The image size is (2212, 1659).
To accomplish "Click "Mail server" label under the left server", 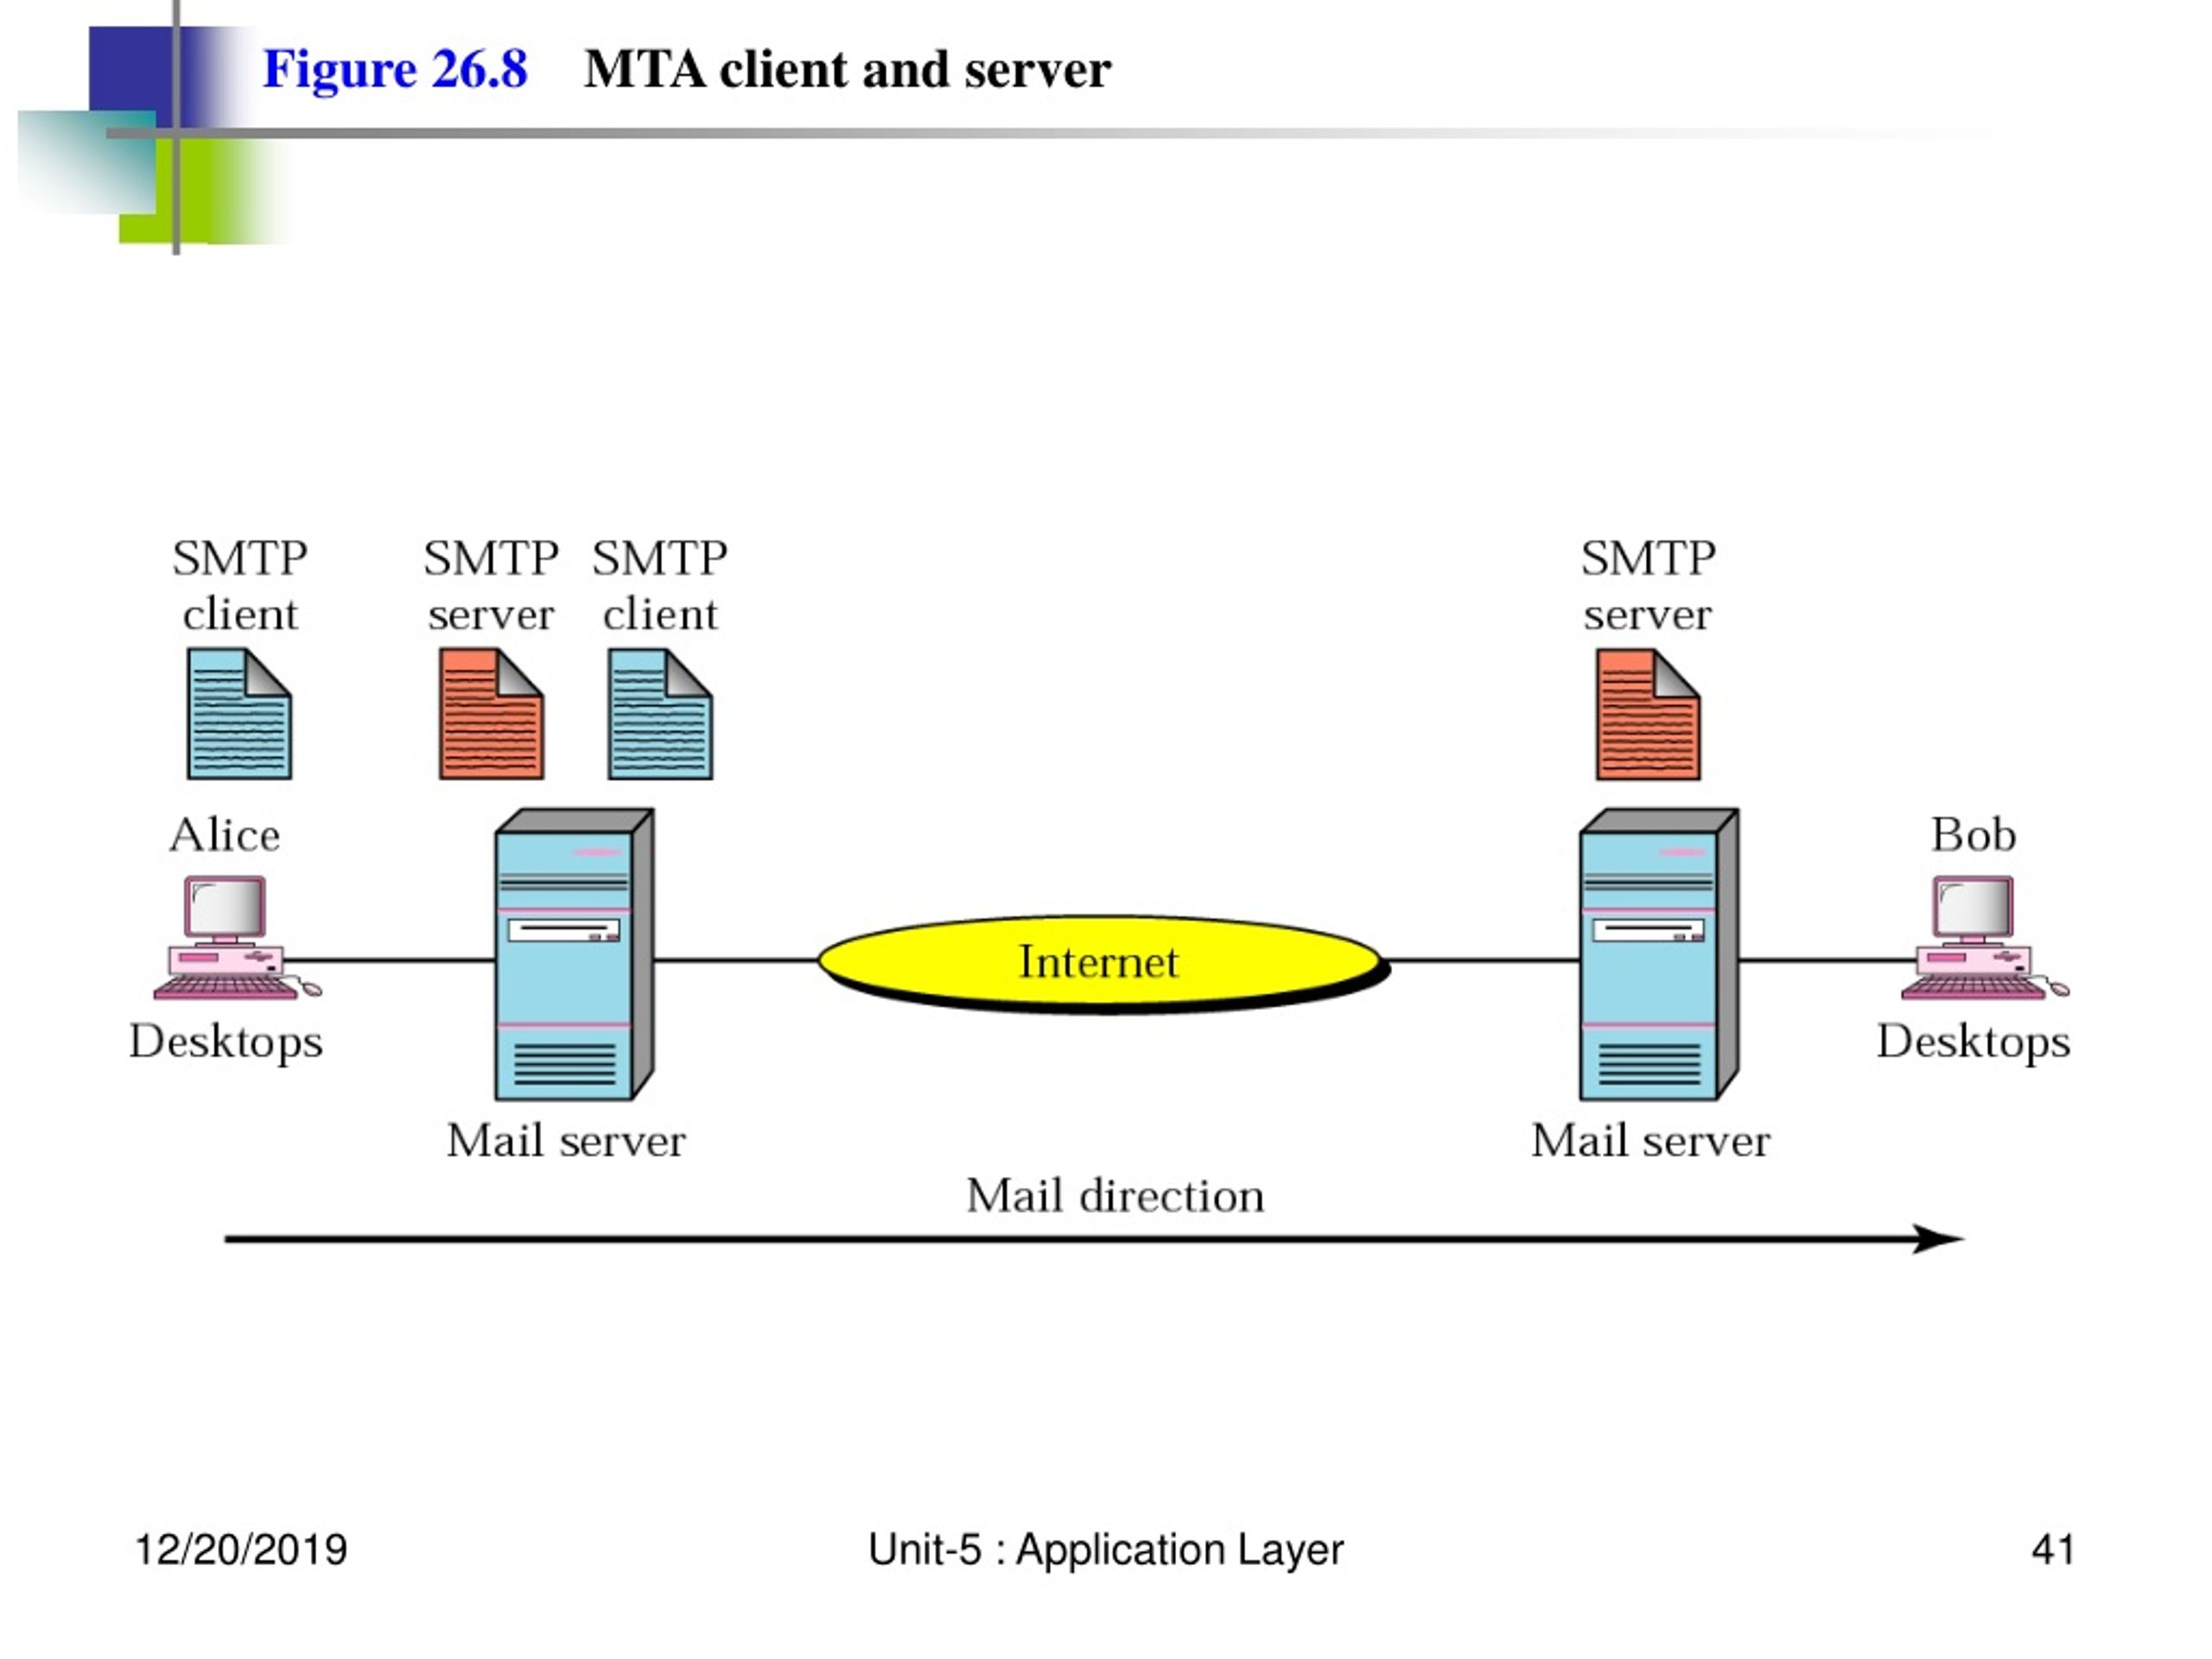I will (x=566, y=1140).
